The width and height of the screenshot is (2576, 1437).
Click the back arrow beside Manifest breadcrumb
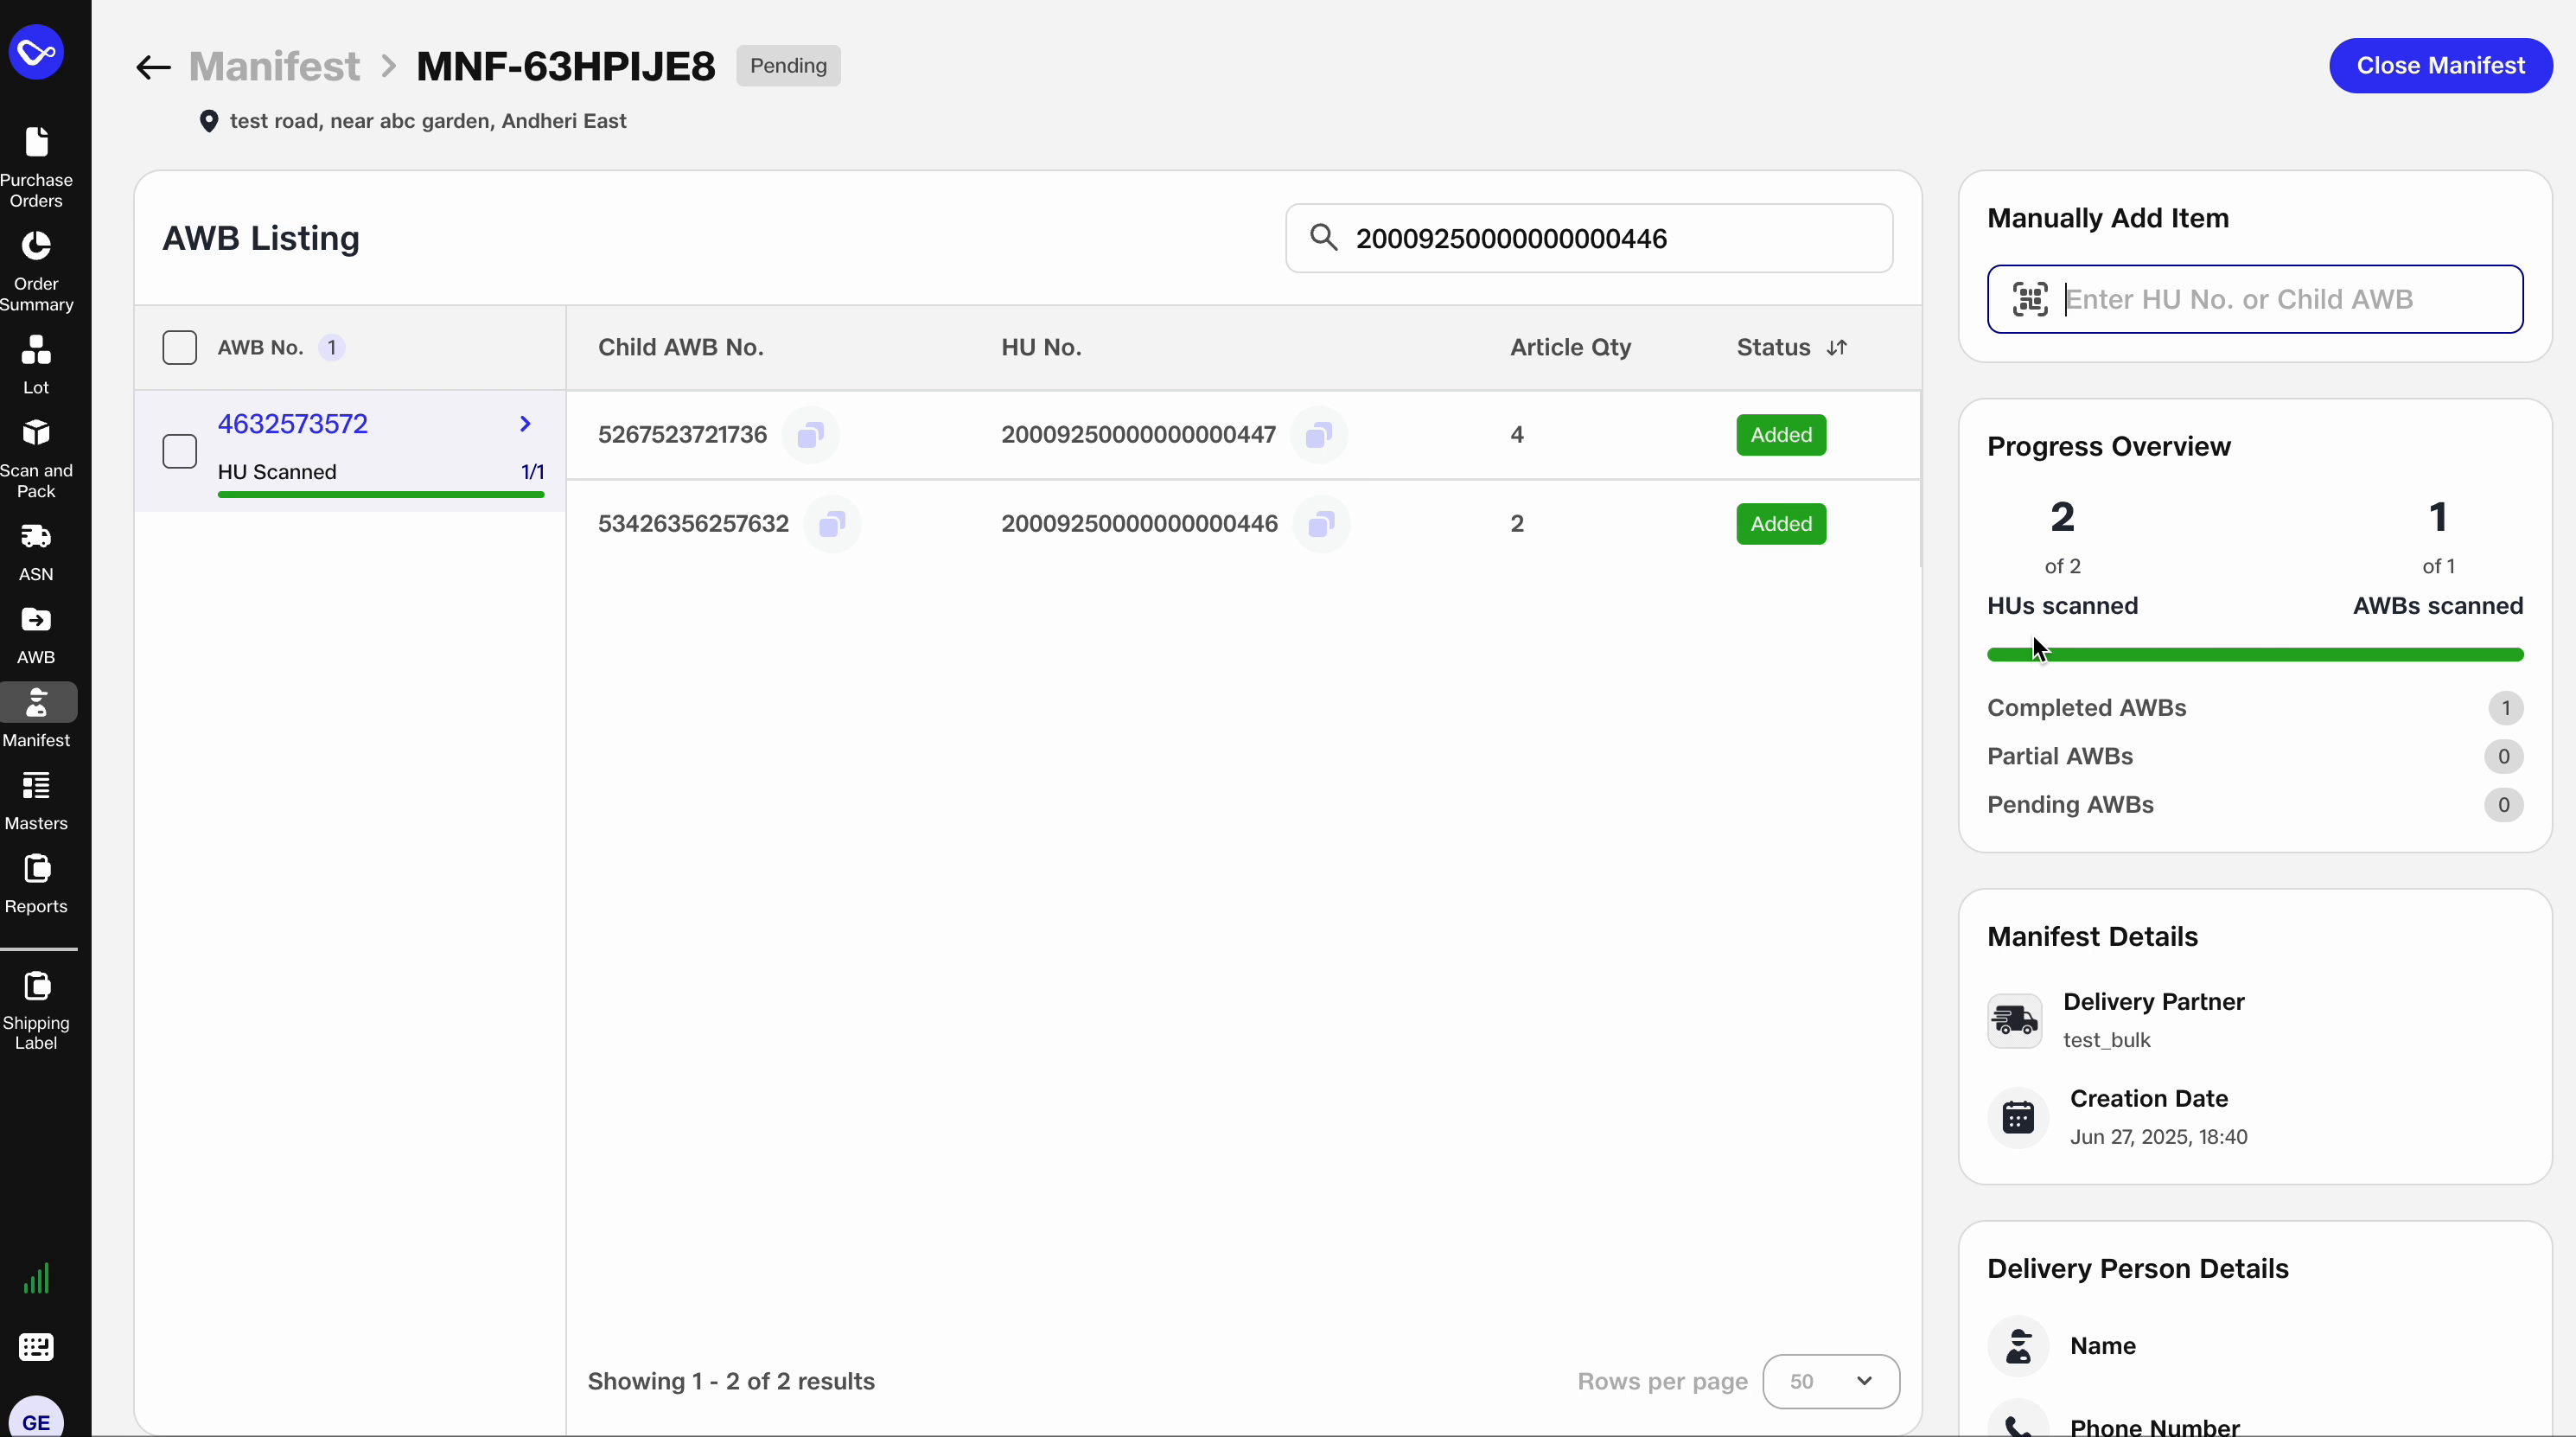pyautogui.click(x=151, y=66)
